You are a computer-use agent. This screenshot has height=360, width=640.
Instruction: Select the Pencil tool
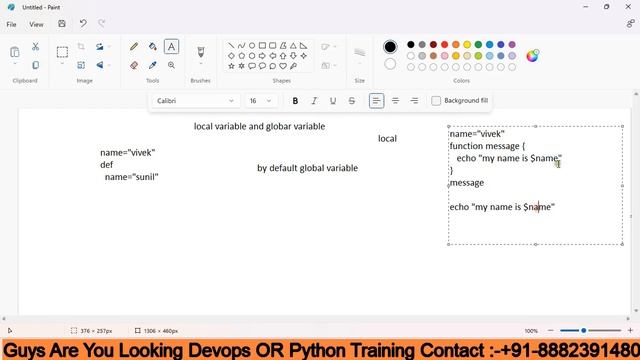[134, 47]
